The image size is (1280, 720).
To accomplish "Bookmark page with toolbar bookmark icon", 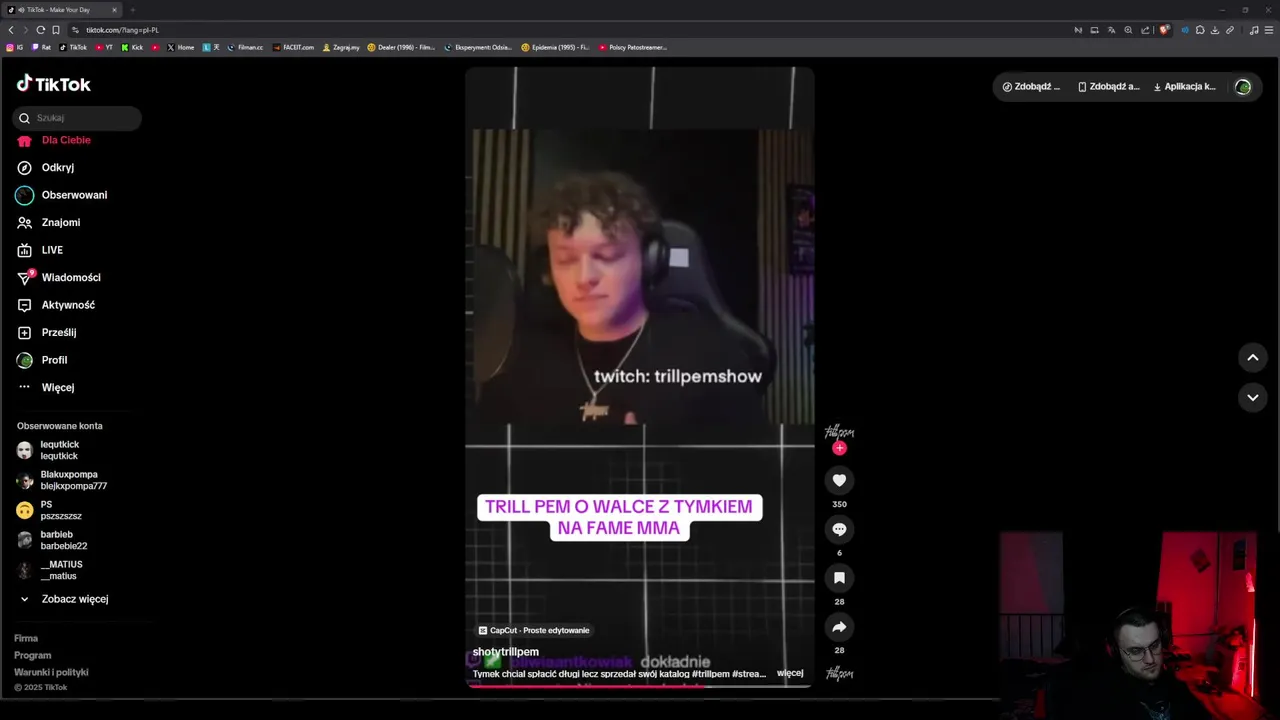I will tap(56, 30).
